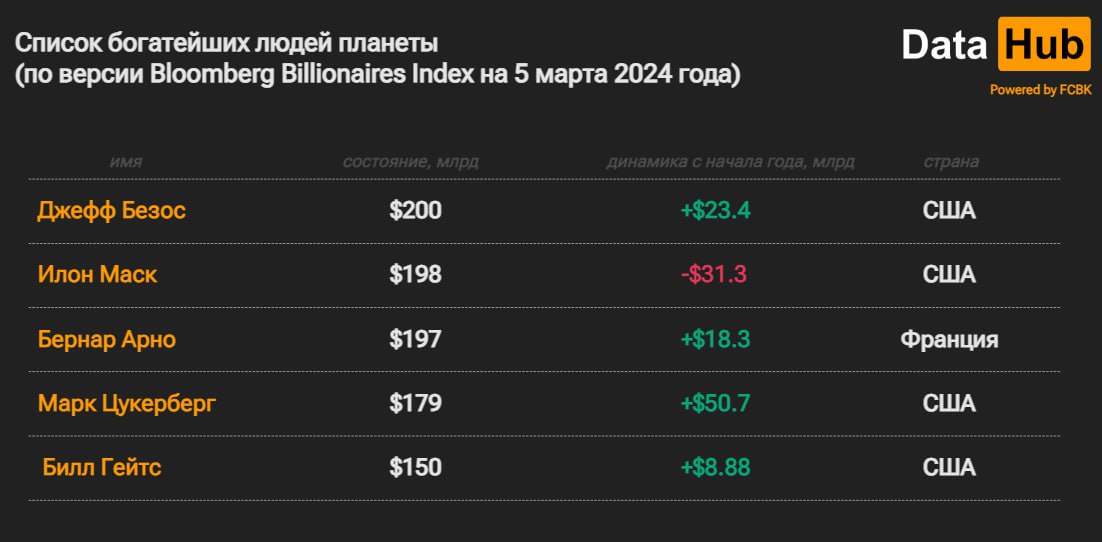
Task: Click the white Data logo text
Action: point(945,45)
